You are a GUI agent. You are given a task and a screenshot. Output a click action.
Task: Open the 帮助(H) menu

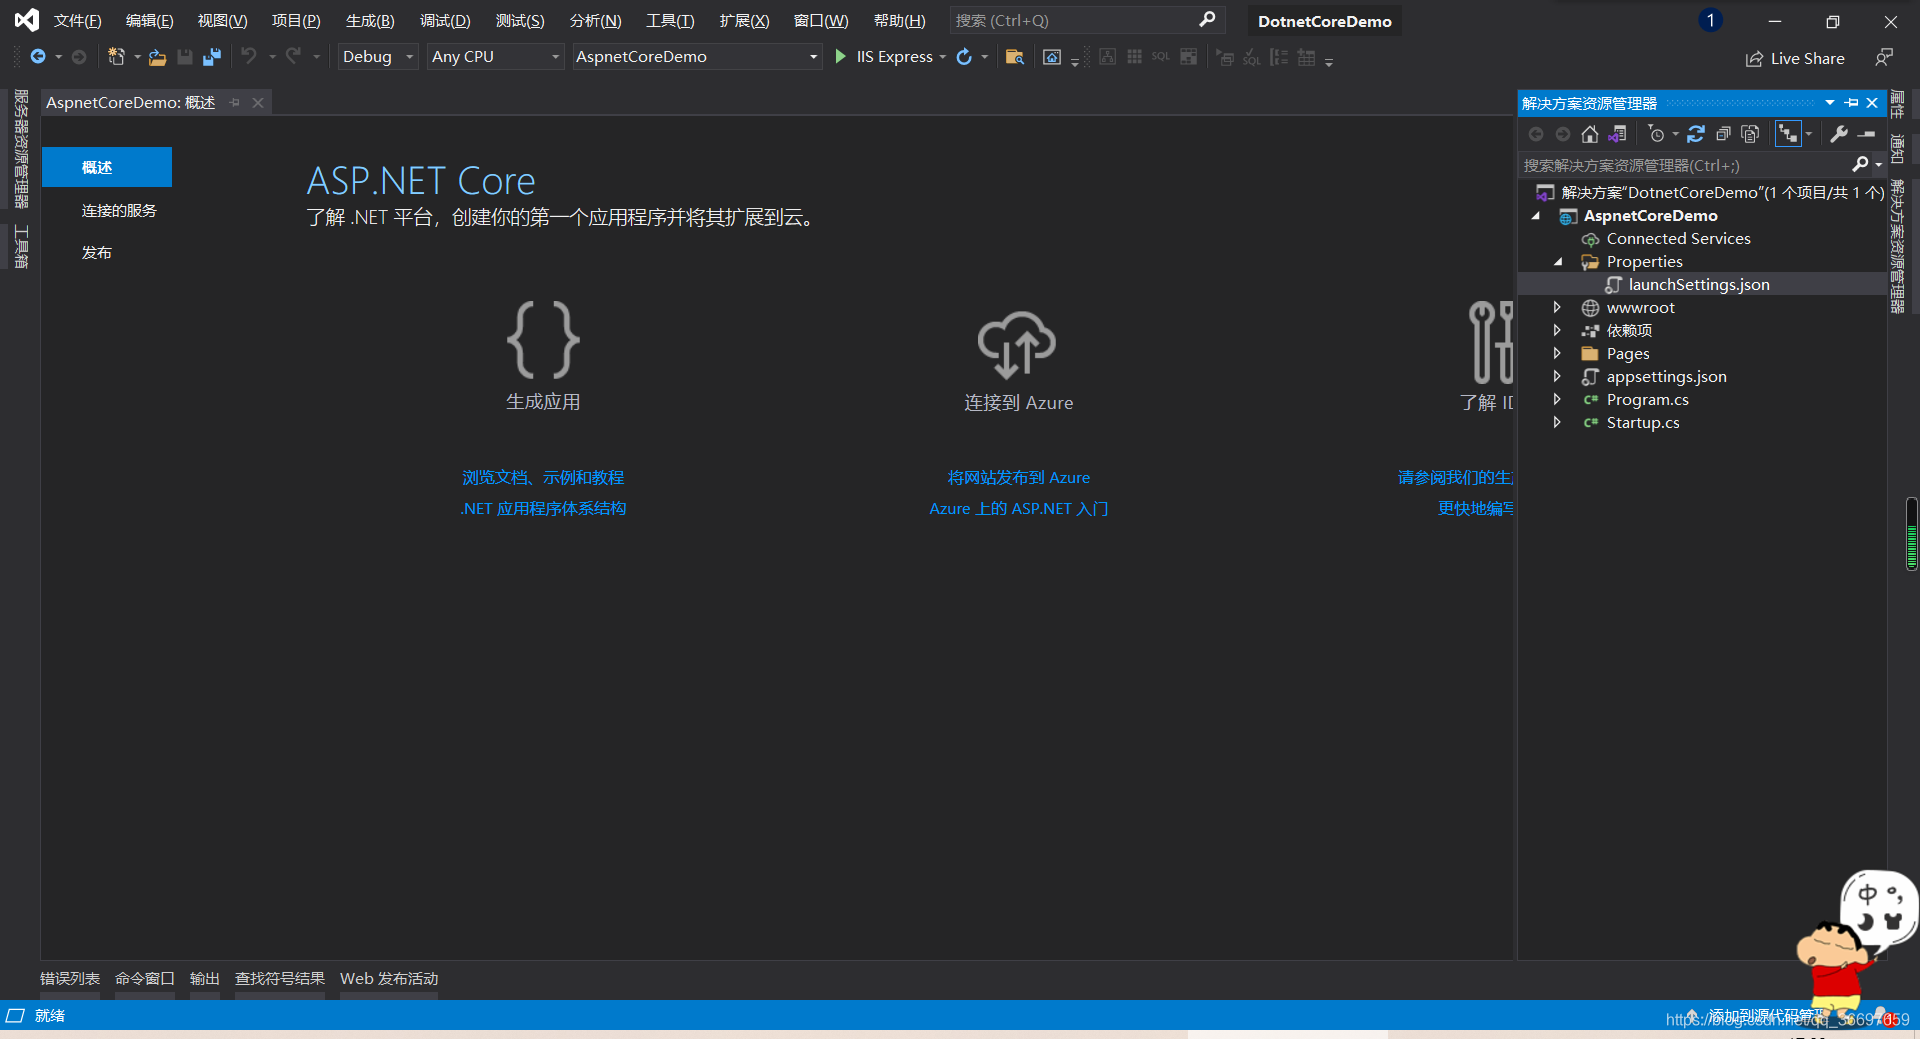click(900, 21)
